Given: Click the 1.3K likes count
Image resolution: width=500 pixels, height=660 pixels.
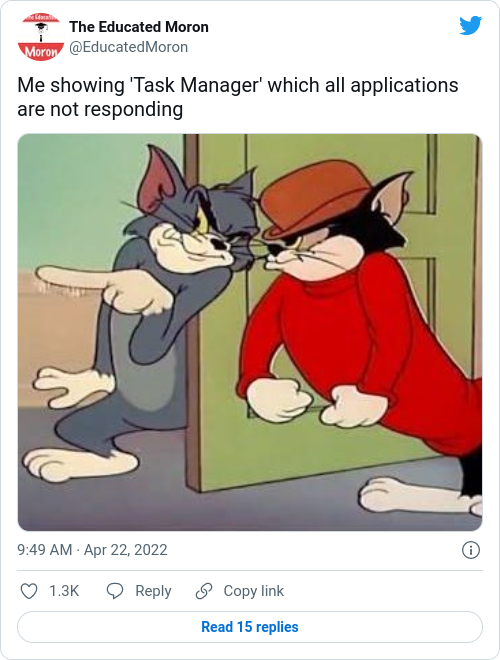Looking at the screenshot, I should [64, 591].
